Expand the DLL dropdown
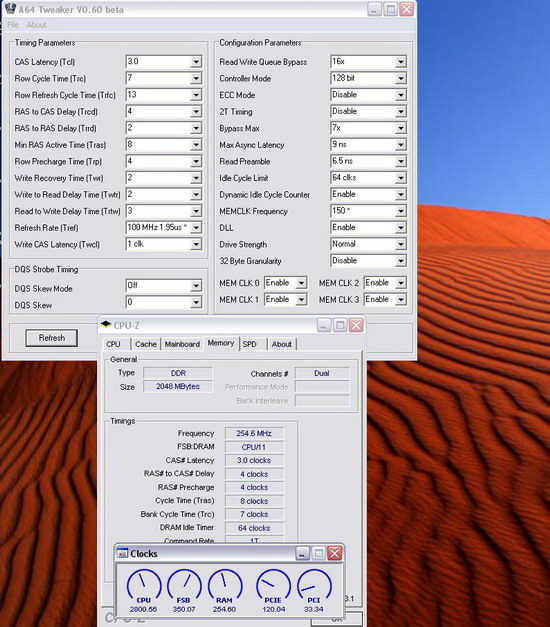The image size is (550, 627). click(x=400, y=228)
